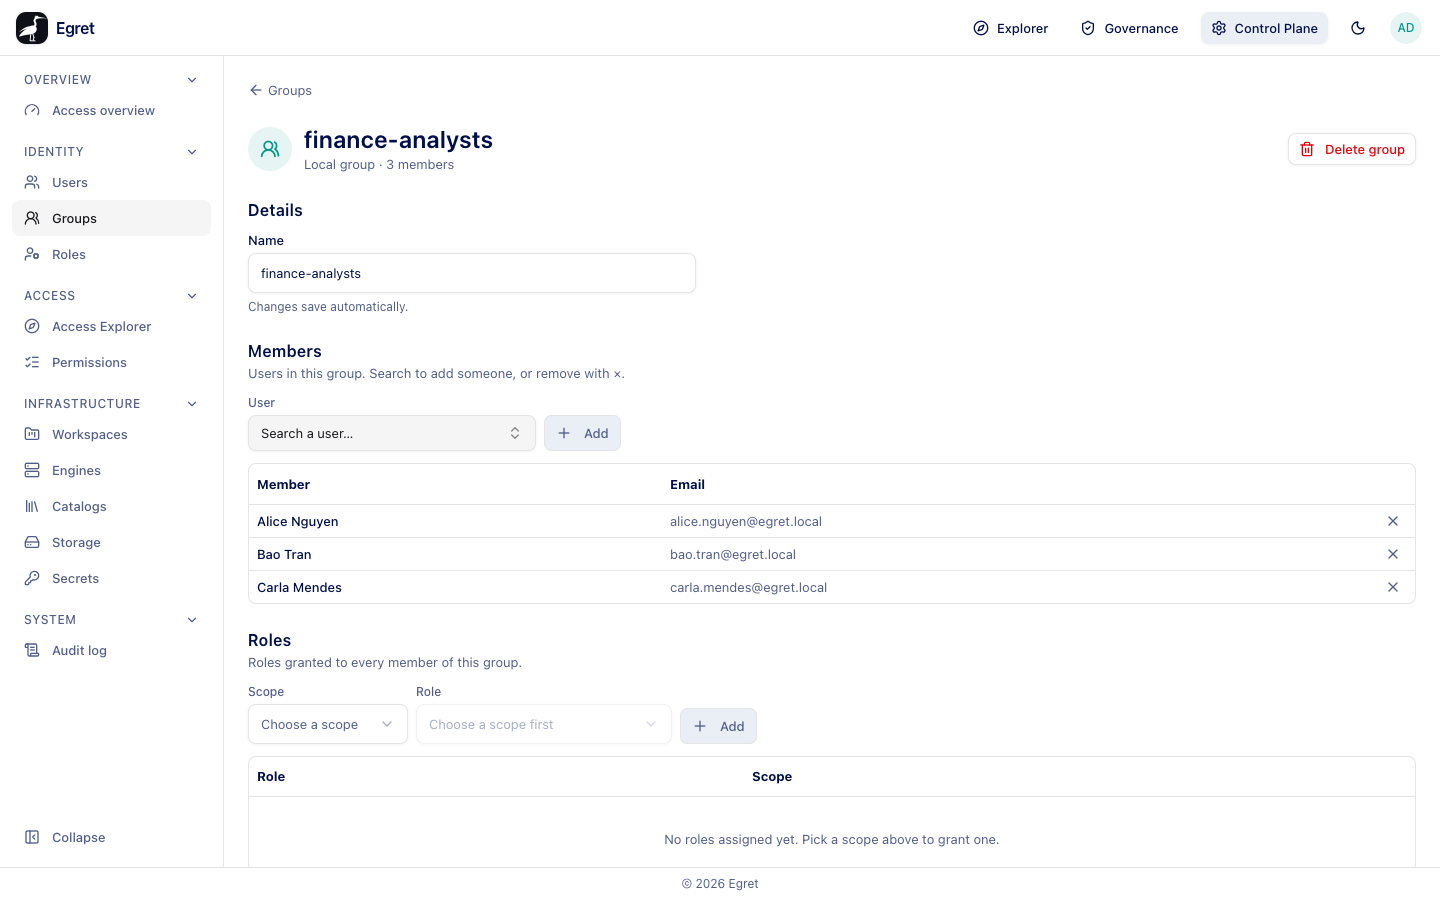Open Permissions in the sidebar
Screen dimensions: 1440x900
[111, 363]
